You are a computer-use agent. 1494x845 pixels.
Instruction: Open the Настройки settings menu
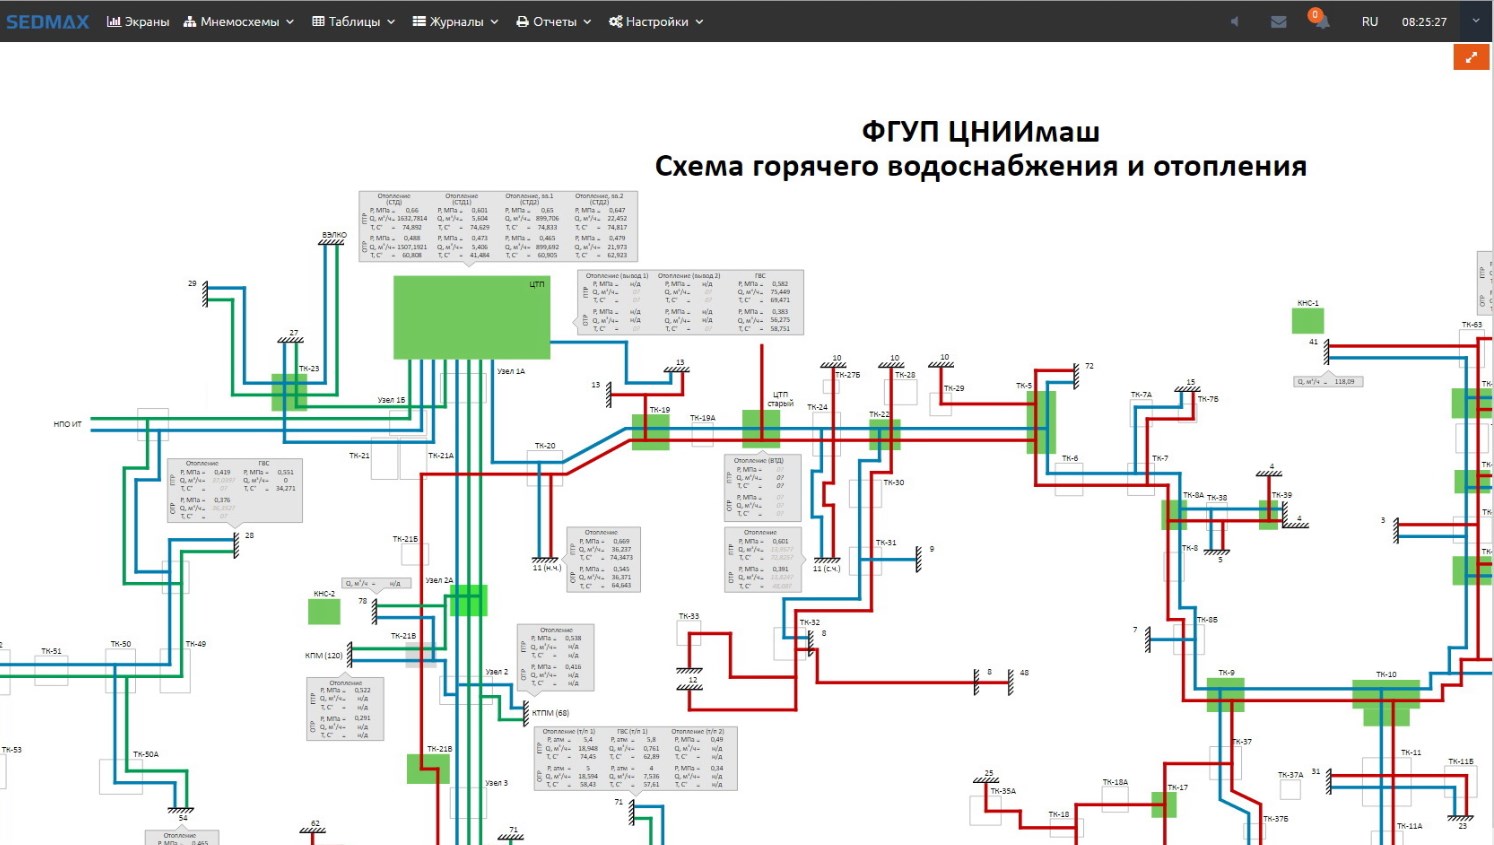point(656,21)
